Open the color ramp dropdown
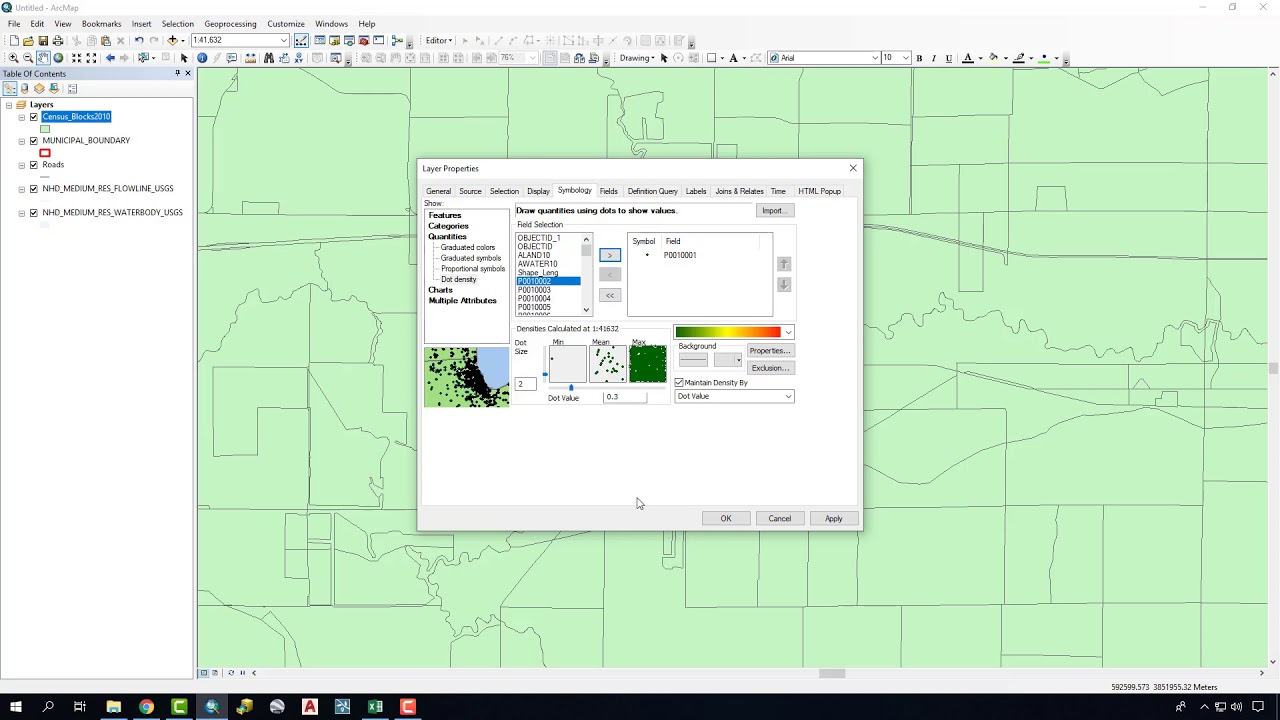Image resolution: width=1280 pixels, height=720 pixels. (788, 332)
